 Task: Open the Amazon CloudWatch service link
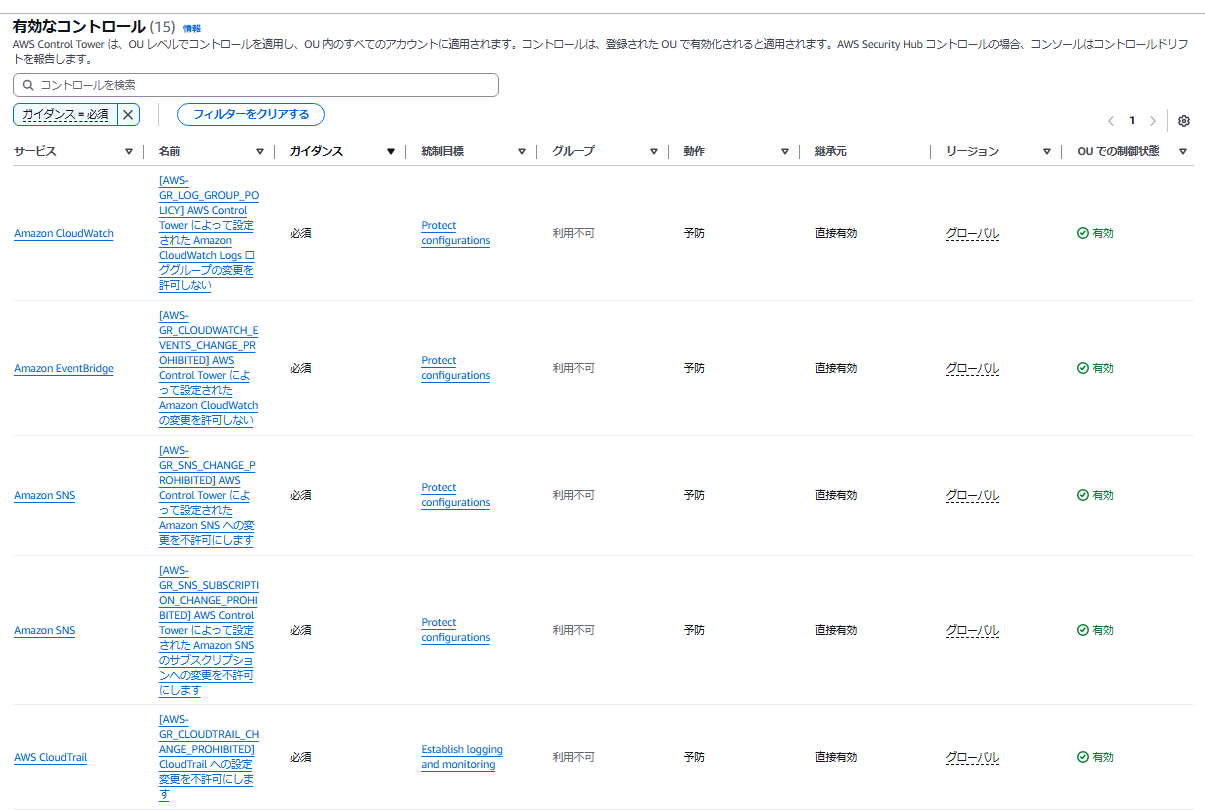click(63, 233)
